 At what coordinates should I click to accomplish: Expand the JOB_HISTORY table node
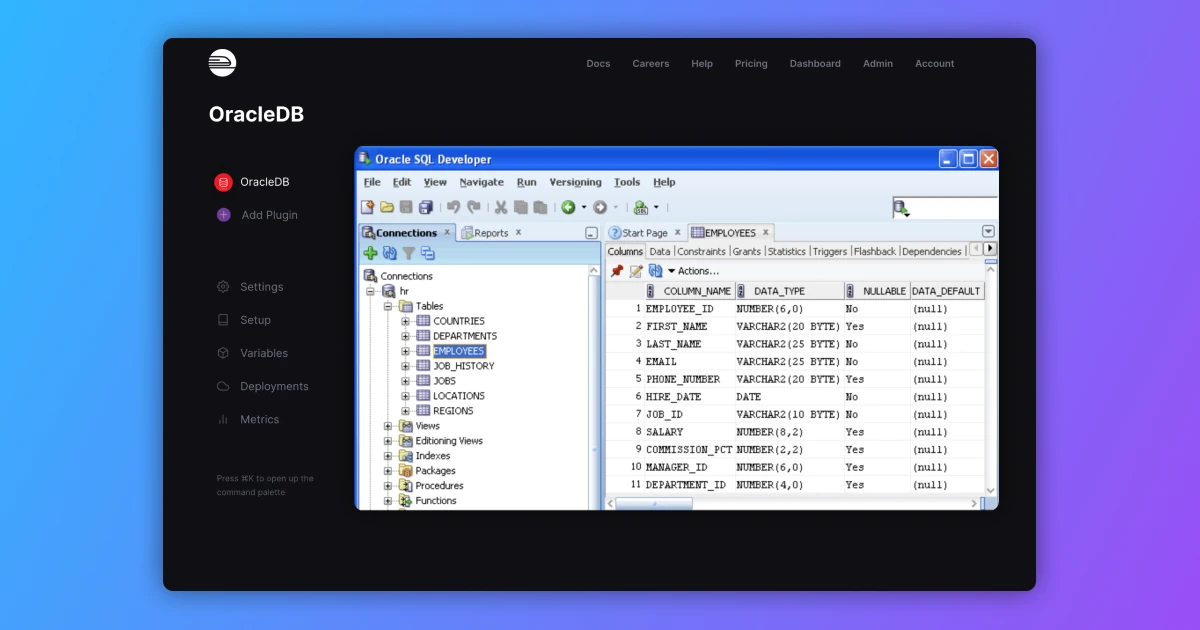405,366
